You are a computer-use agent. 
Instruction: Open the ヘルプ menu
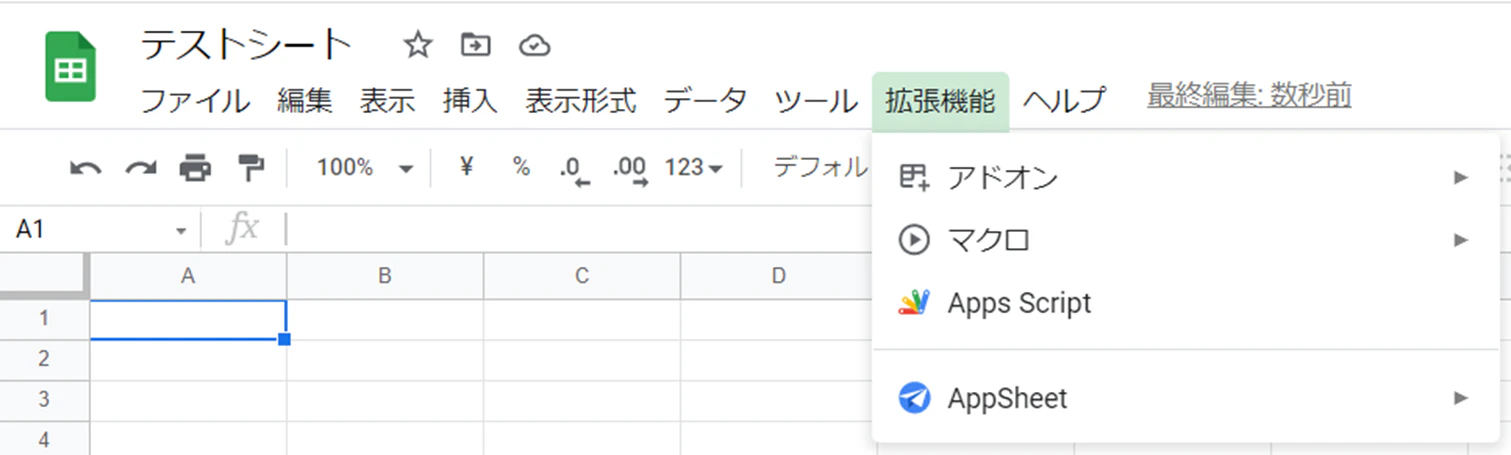pos(1065,101)
